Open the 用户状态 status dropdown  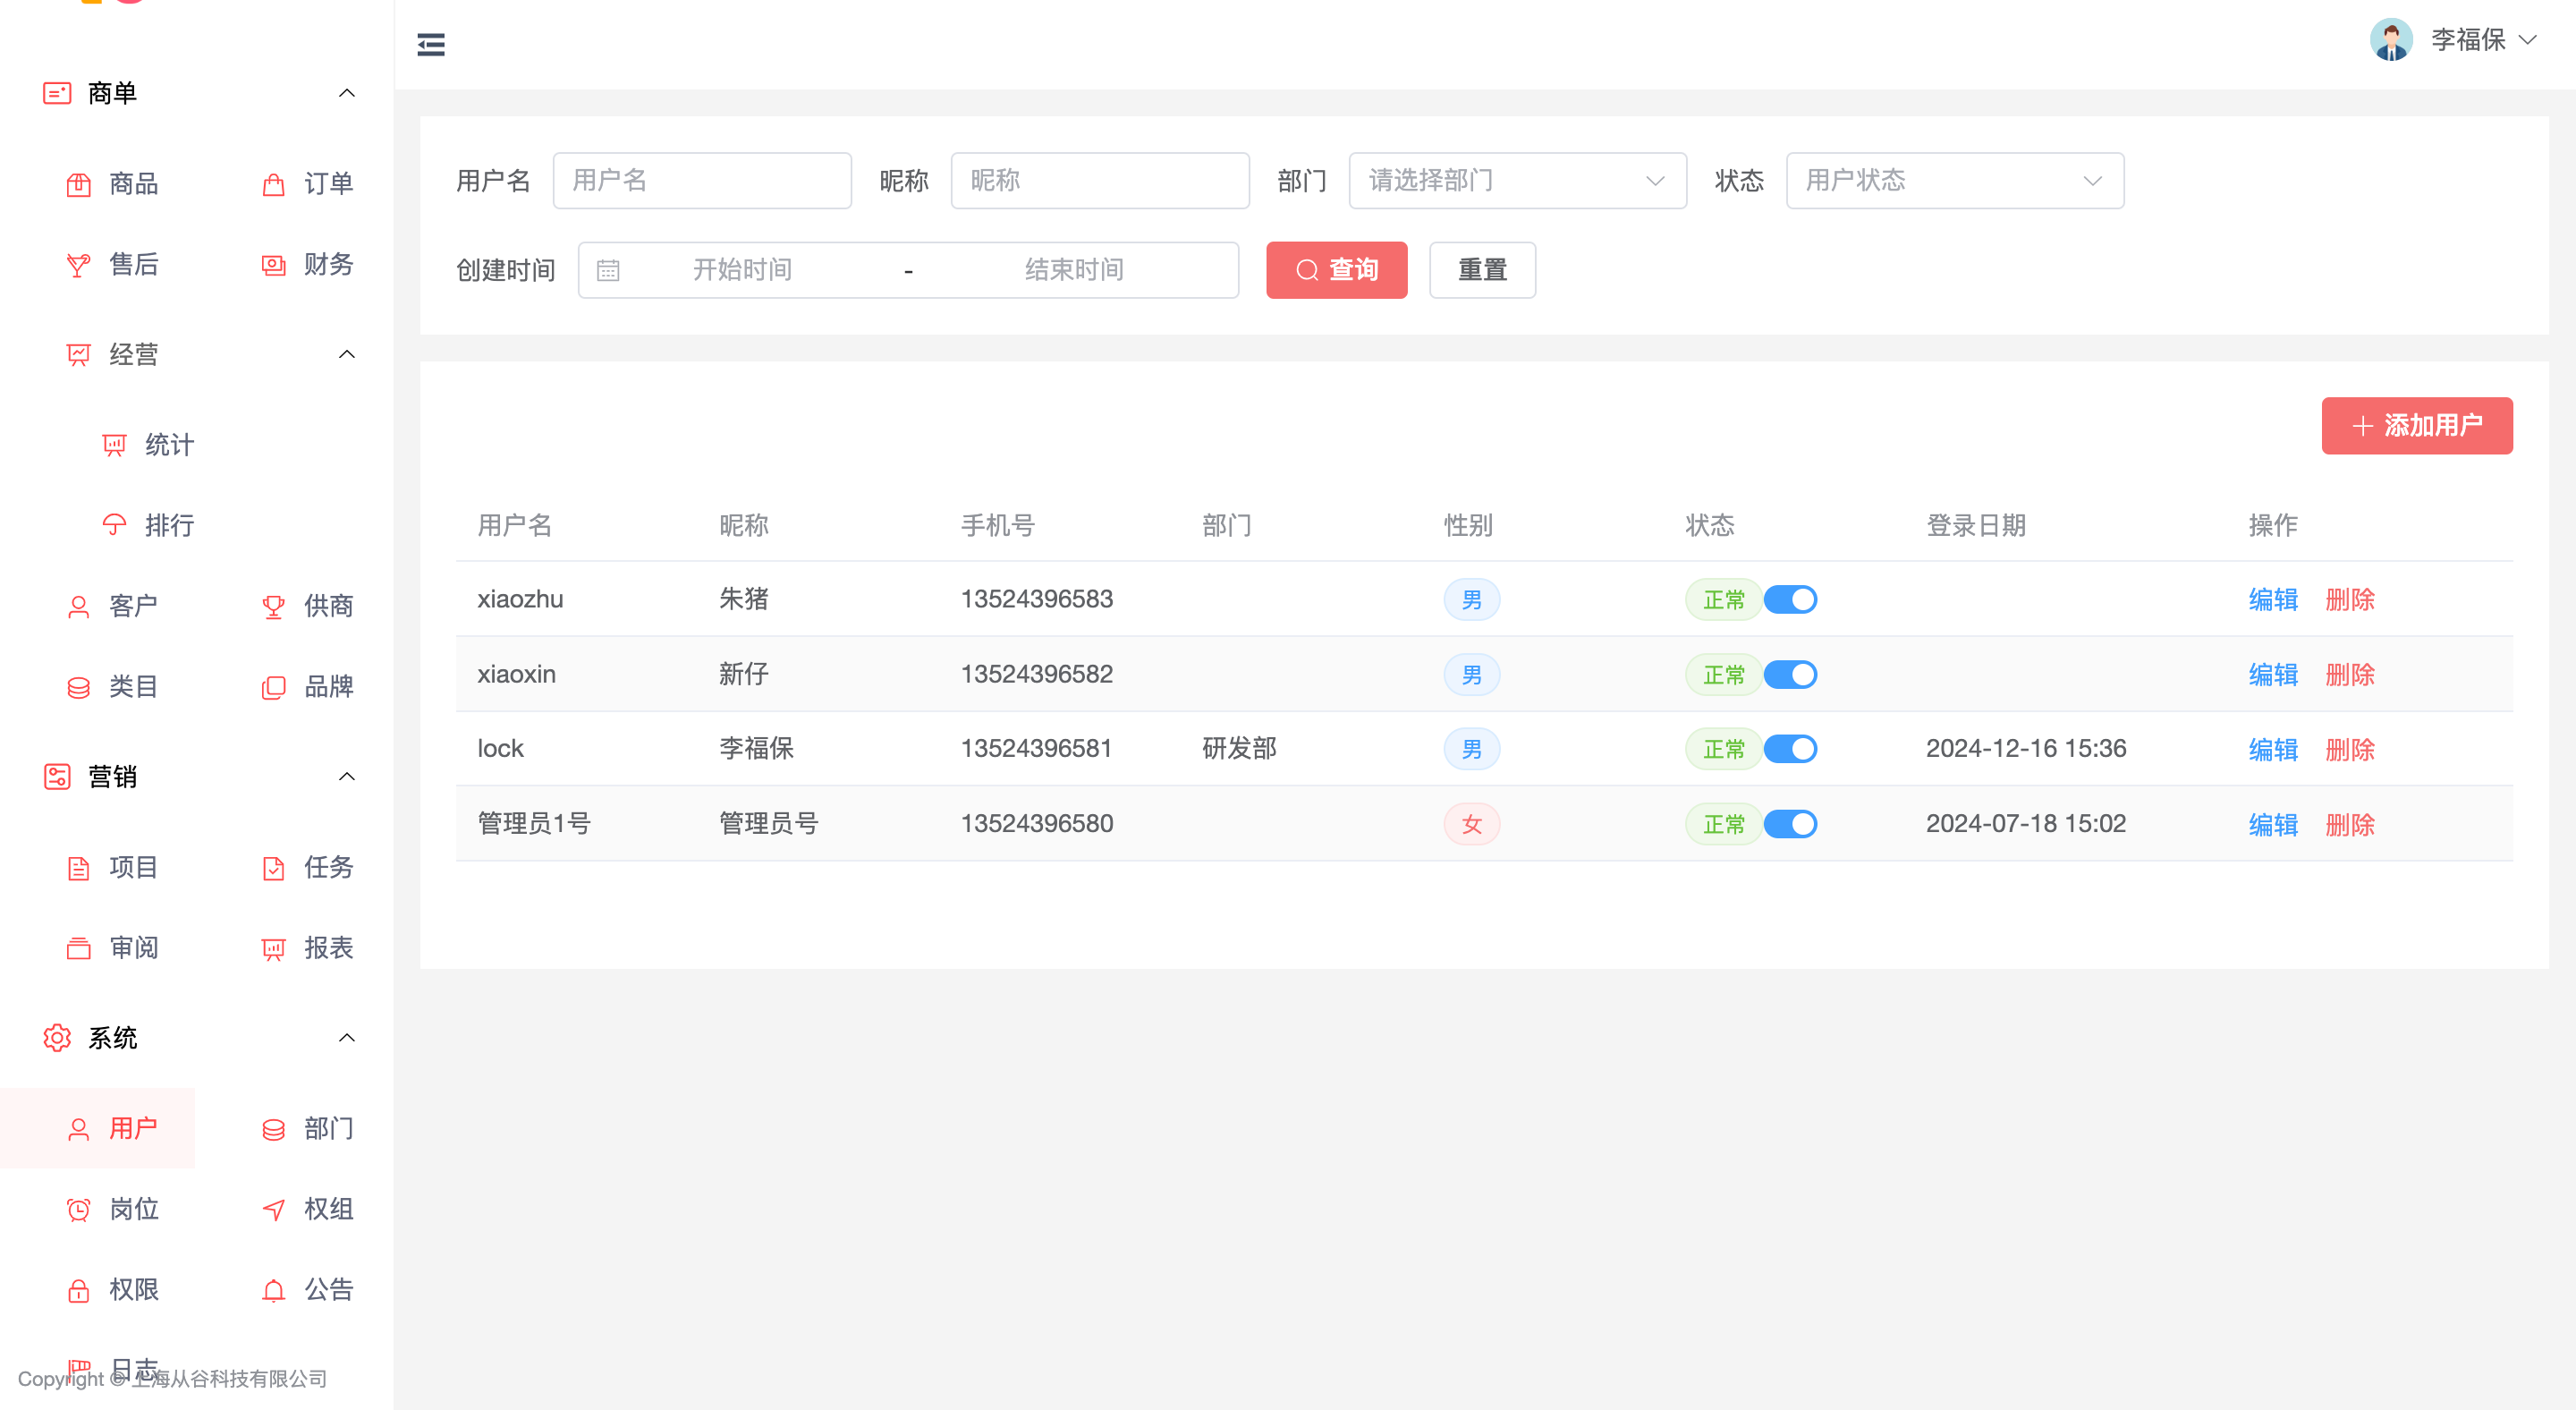(x=1954, y=180)
